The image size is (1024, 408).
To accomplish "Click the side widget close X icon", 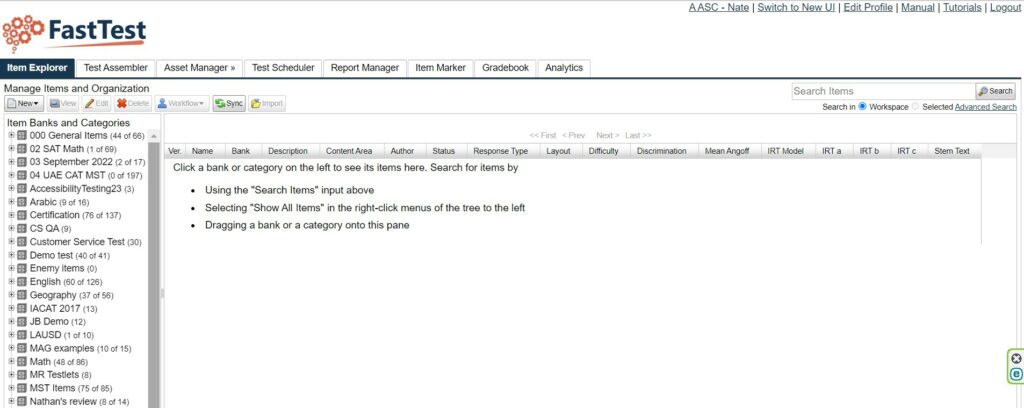I will tap(1016, 358).
